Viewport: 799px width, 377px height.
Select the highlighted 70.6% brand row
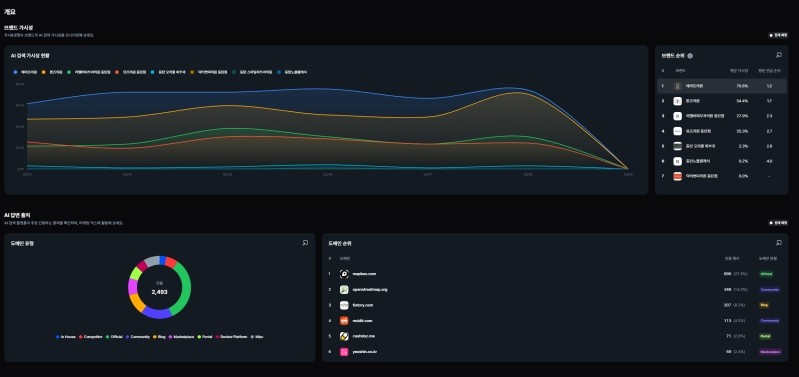[x=721, y=86]
